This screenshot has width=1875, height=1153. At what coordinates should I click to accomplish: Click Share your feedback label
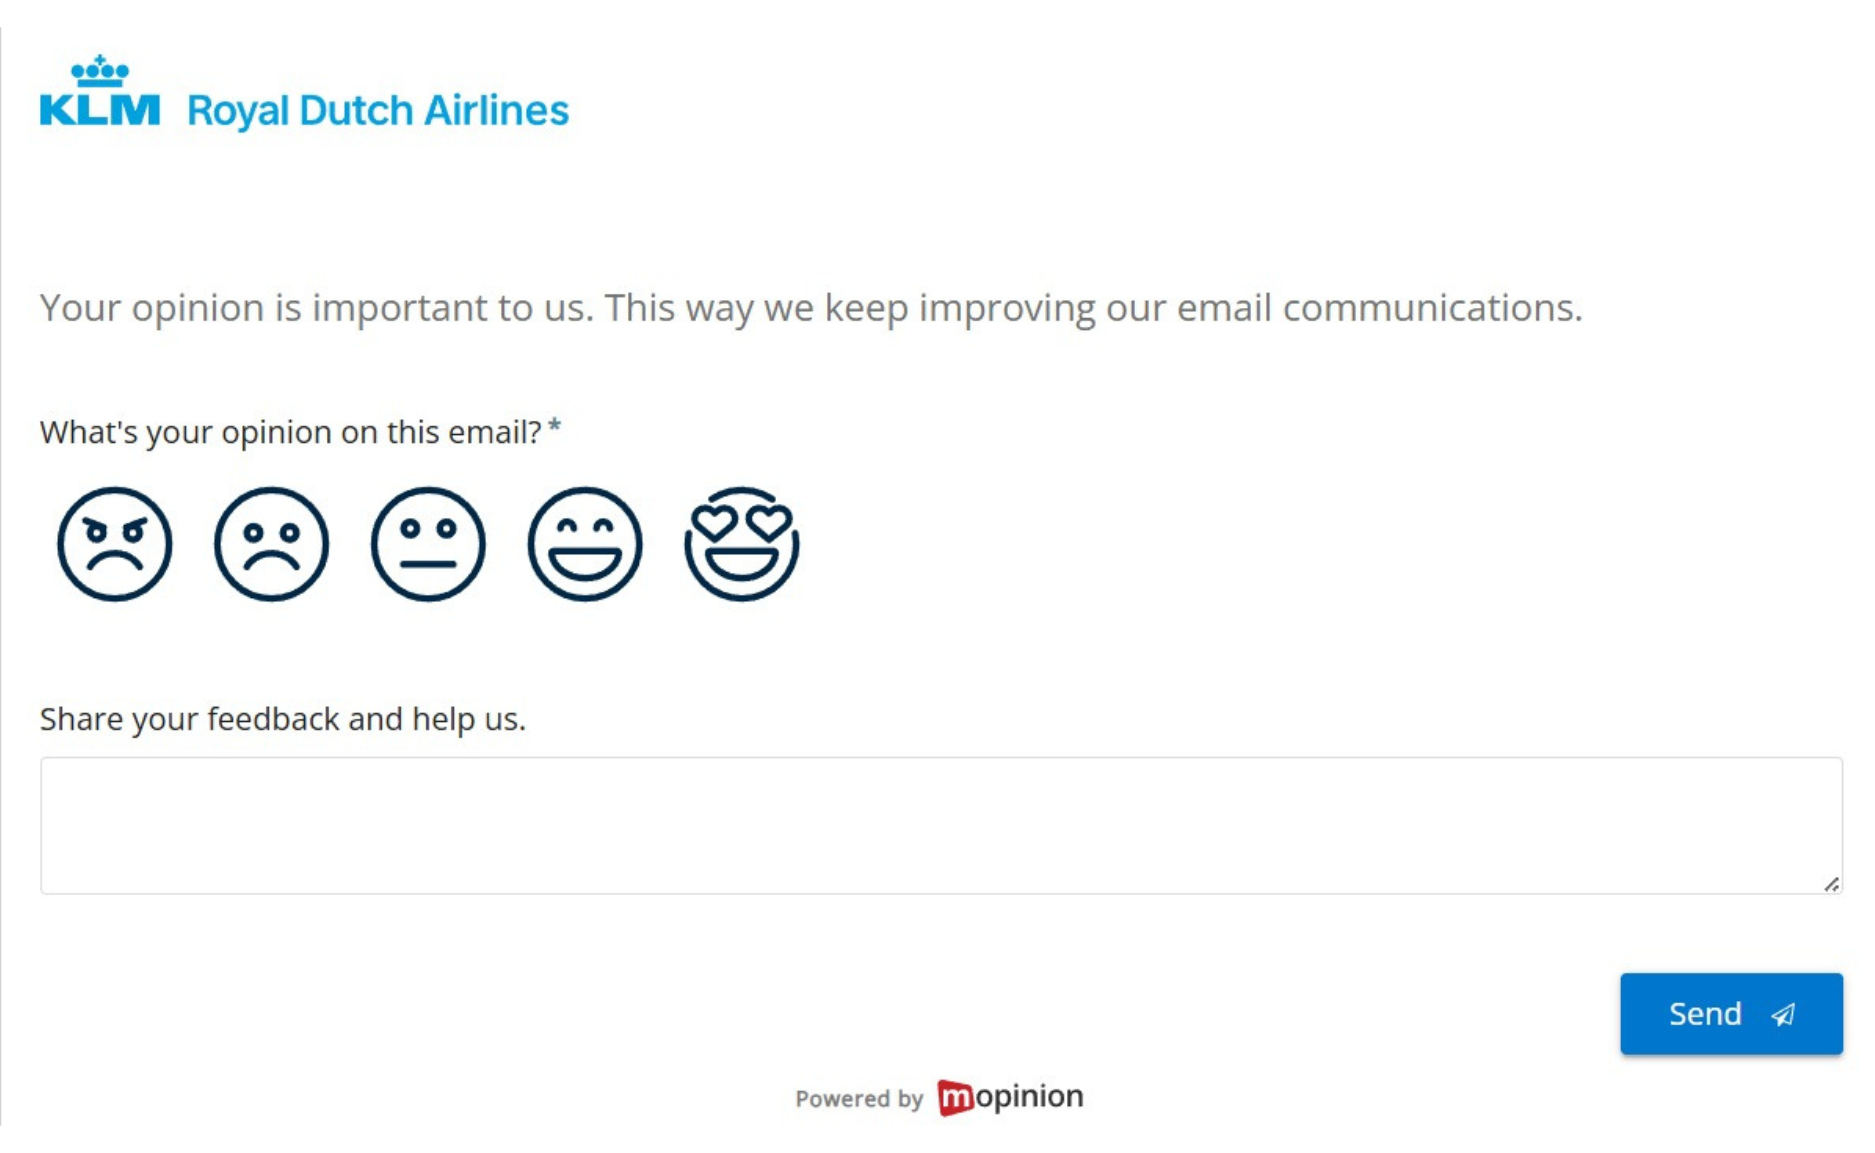284,718
